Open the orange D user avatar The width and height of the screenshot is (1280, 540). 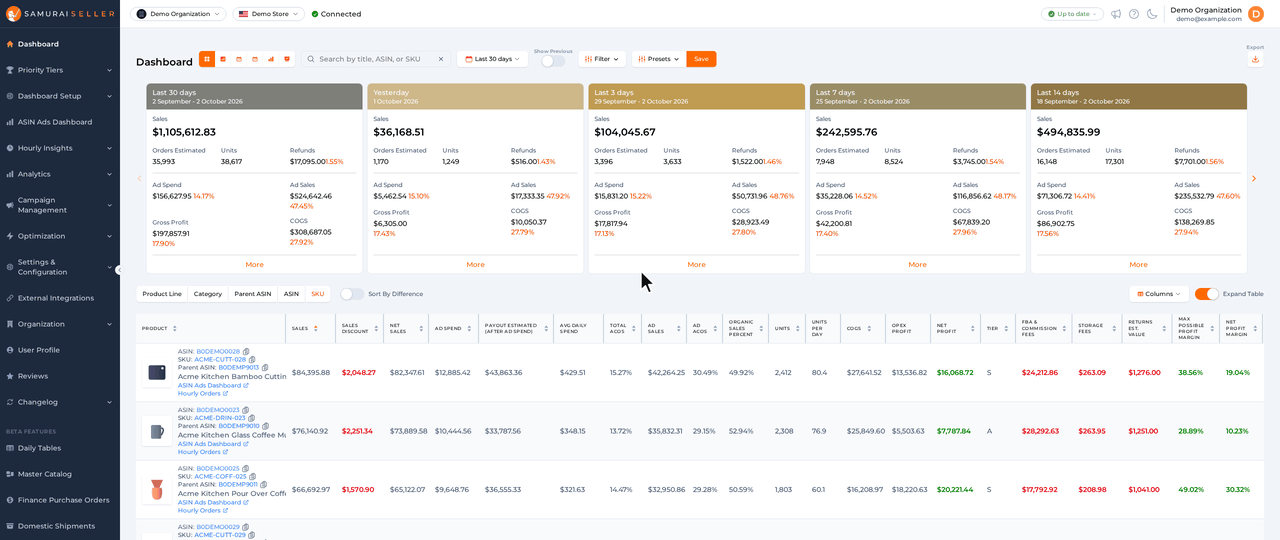pos(1256,14)
